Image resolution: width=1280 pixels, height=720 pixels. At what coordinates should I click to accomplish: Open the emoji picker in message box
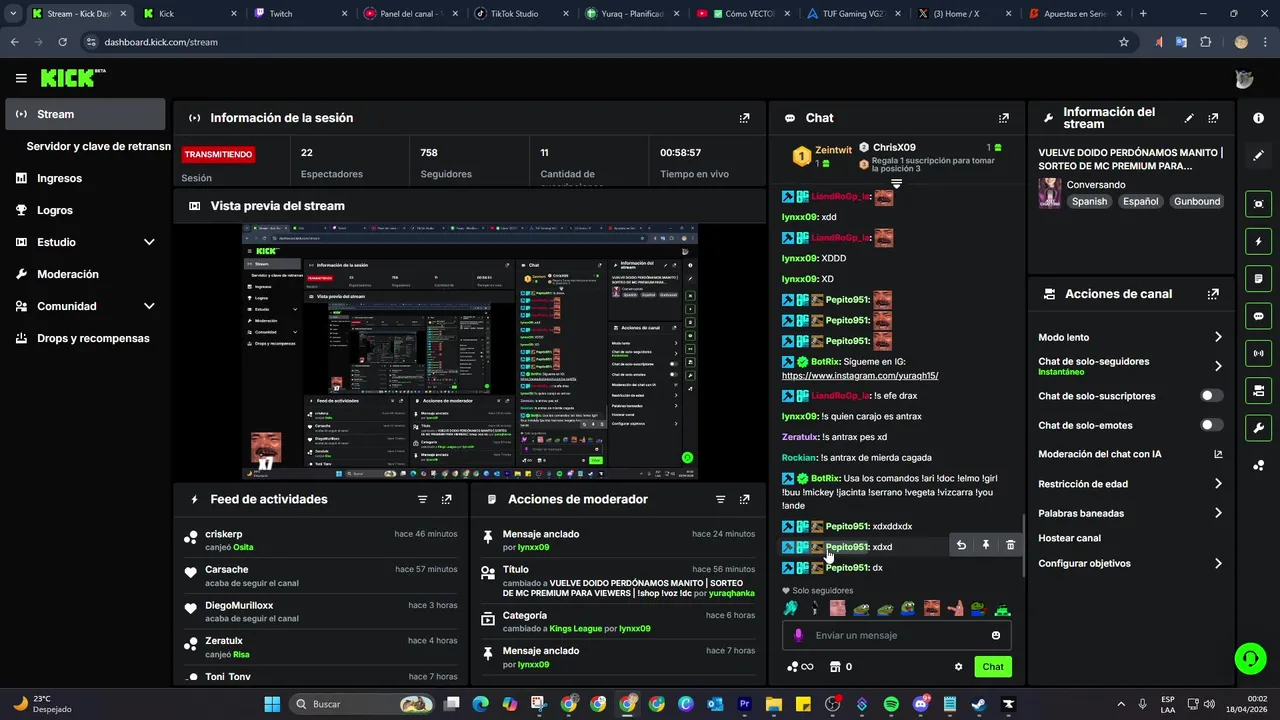click(996, 635)
